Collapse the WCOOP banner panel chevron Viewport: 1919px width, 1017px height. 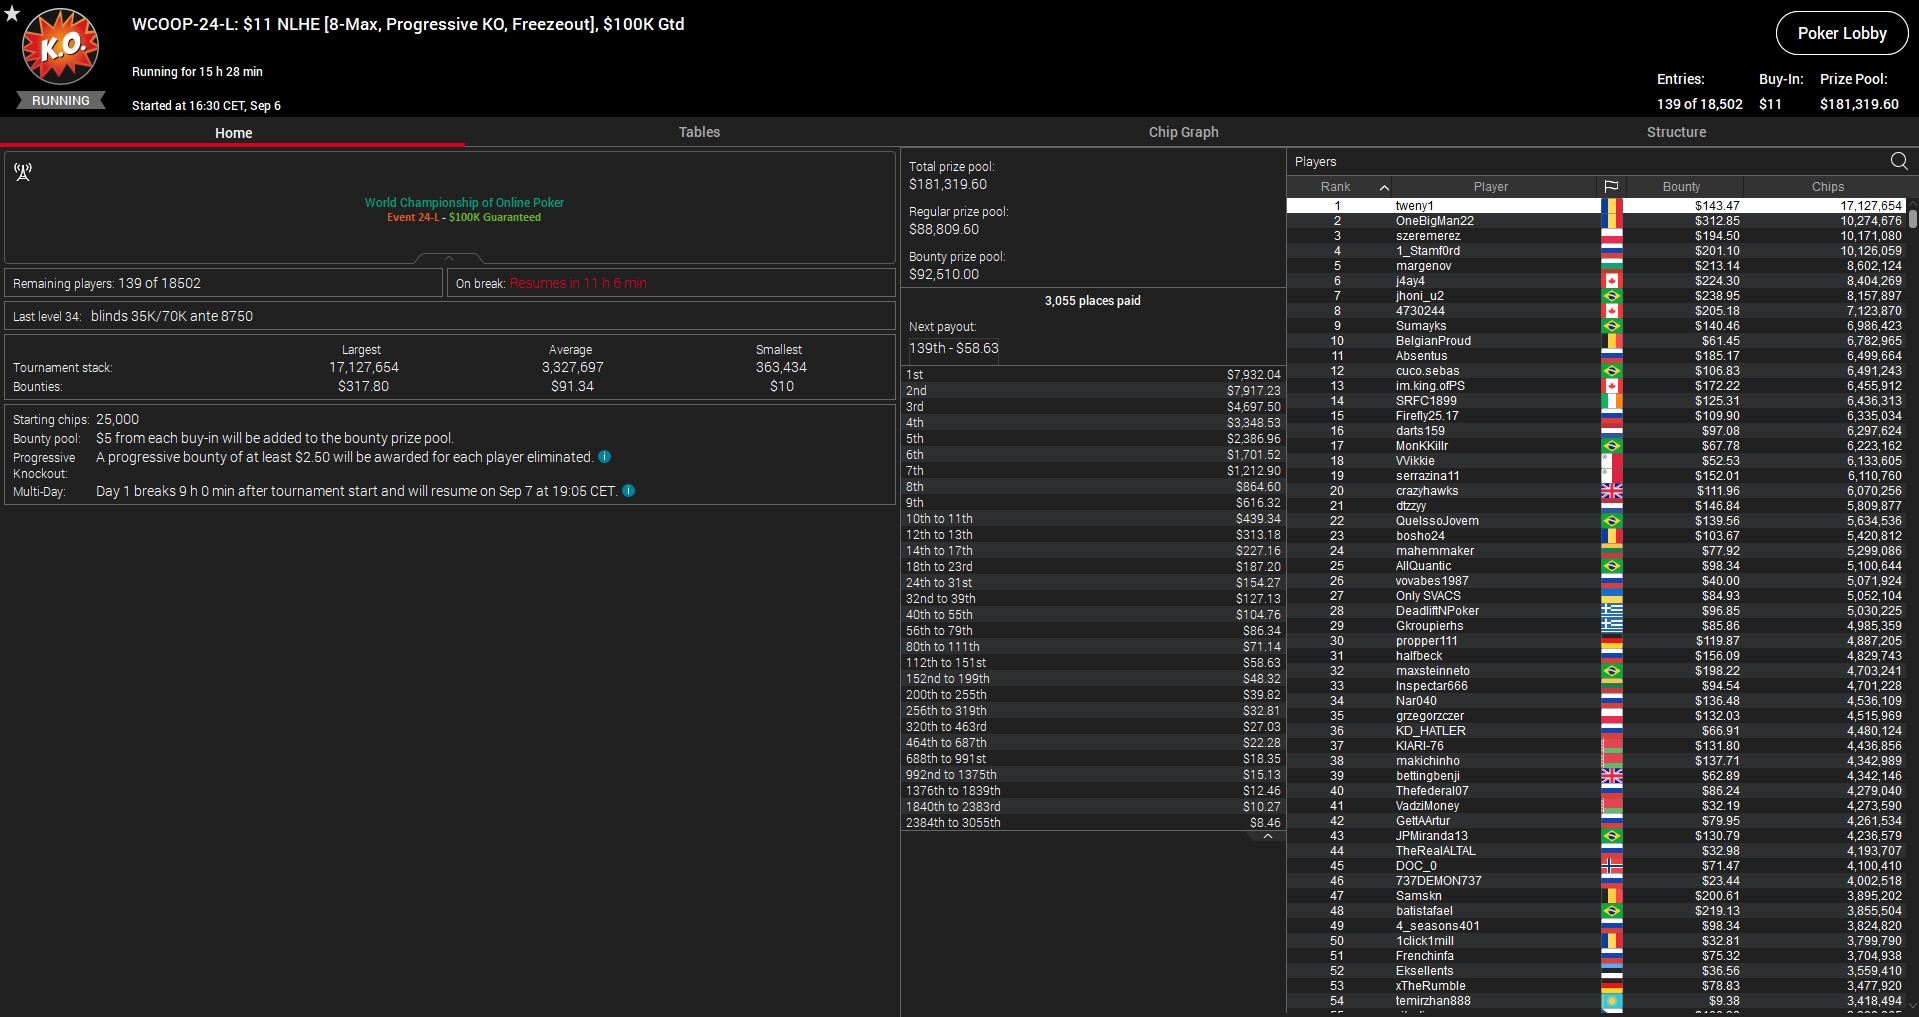(x=449, y=258)
